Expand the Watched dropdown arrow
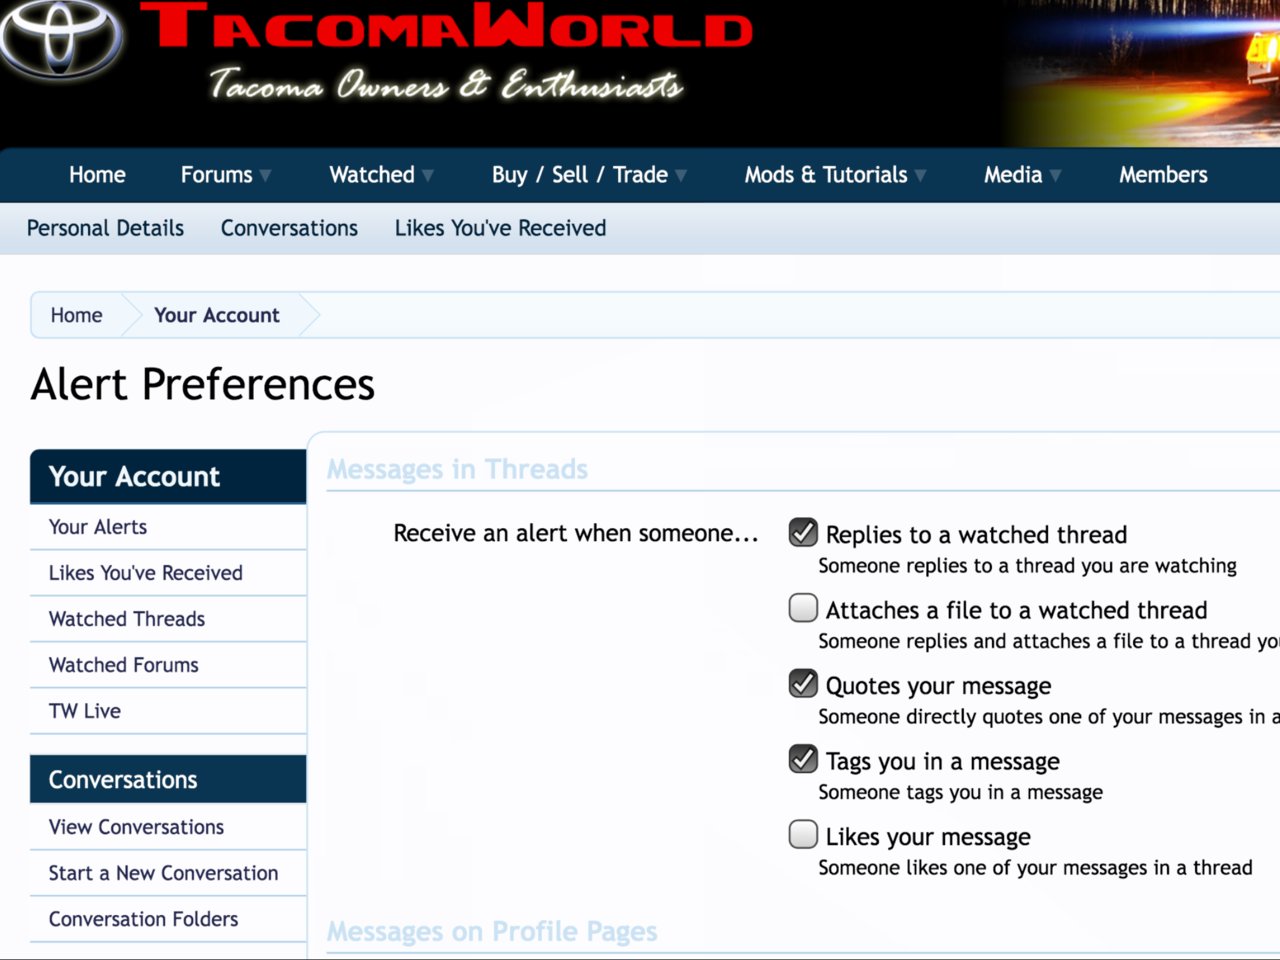 428,176
